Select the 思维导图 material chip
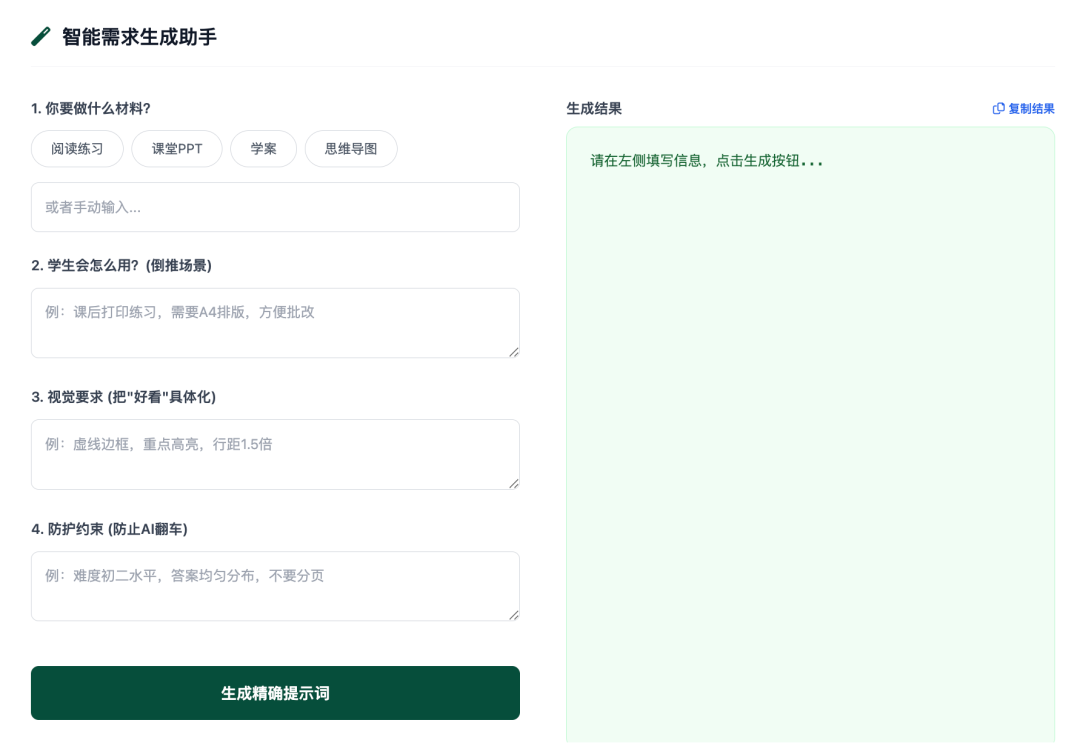Image resolution: width=1080 pixels, height=743 pixels. pyautogui.click(x=351, y=148)
